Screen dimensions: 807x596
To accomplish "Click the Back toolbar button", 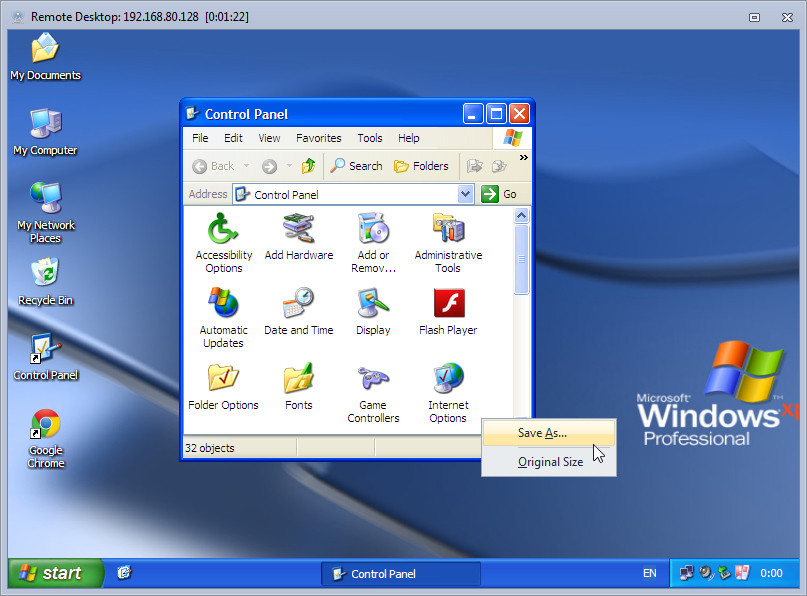I will tap(213, 166).
